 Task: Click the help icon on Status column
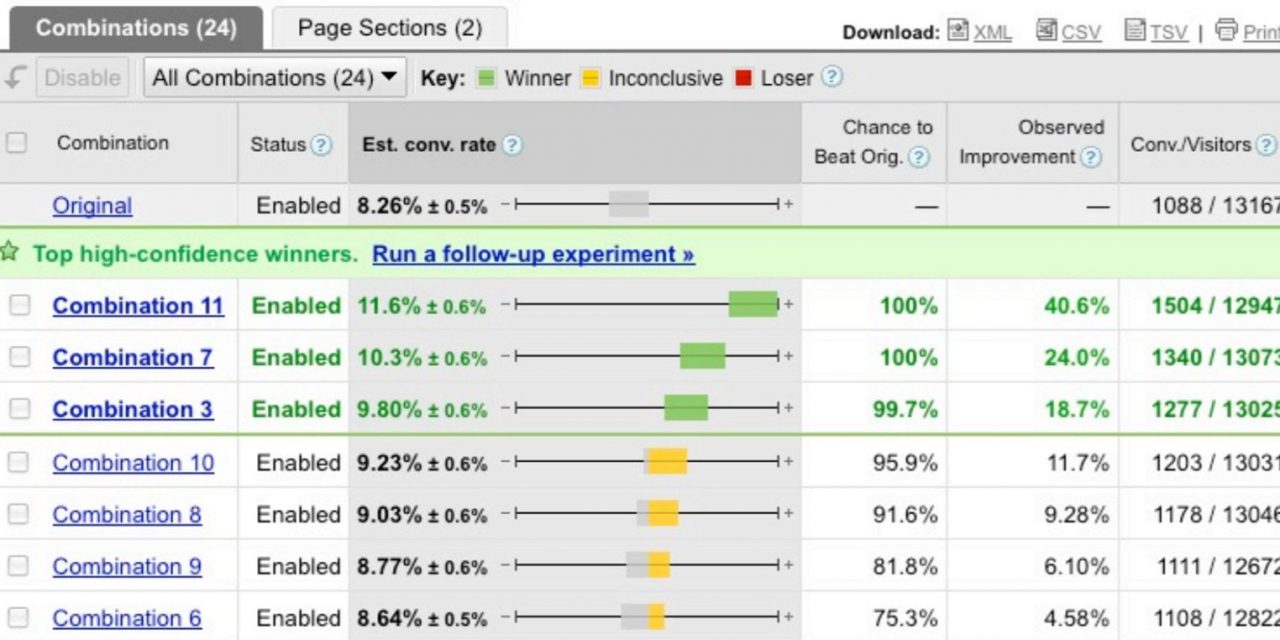[320, 144]
